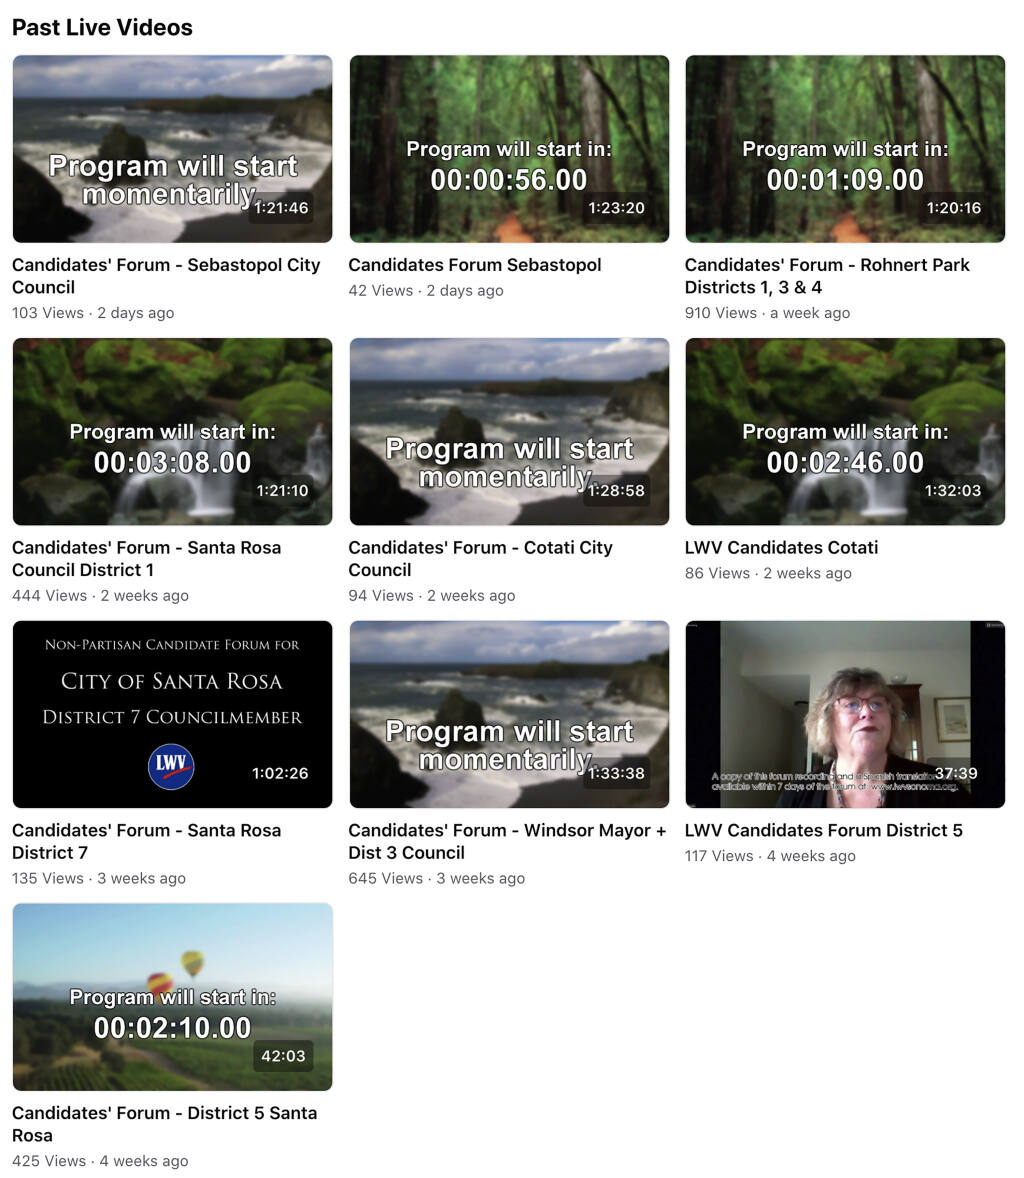
Task: Click the "Candidates Forum Sebastopol" title link
Action: pos(475,265)
